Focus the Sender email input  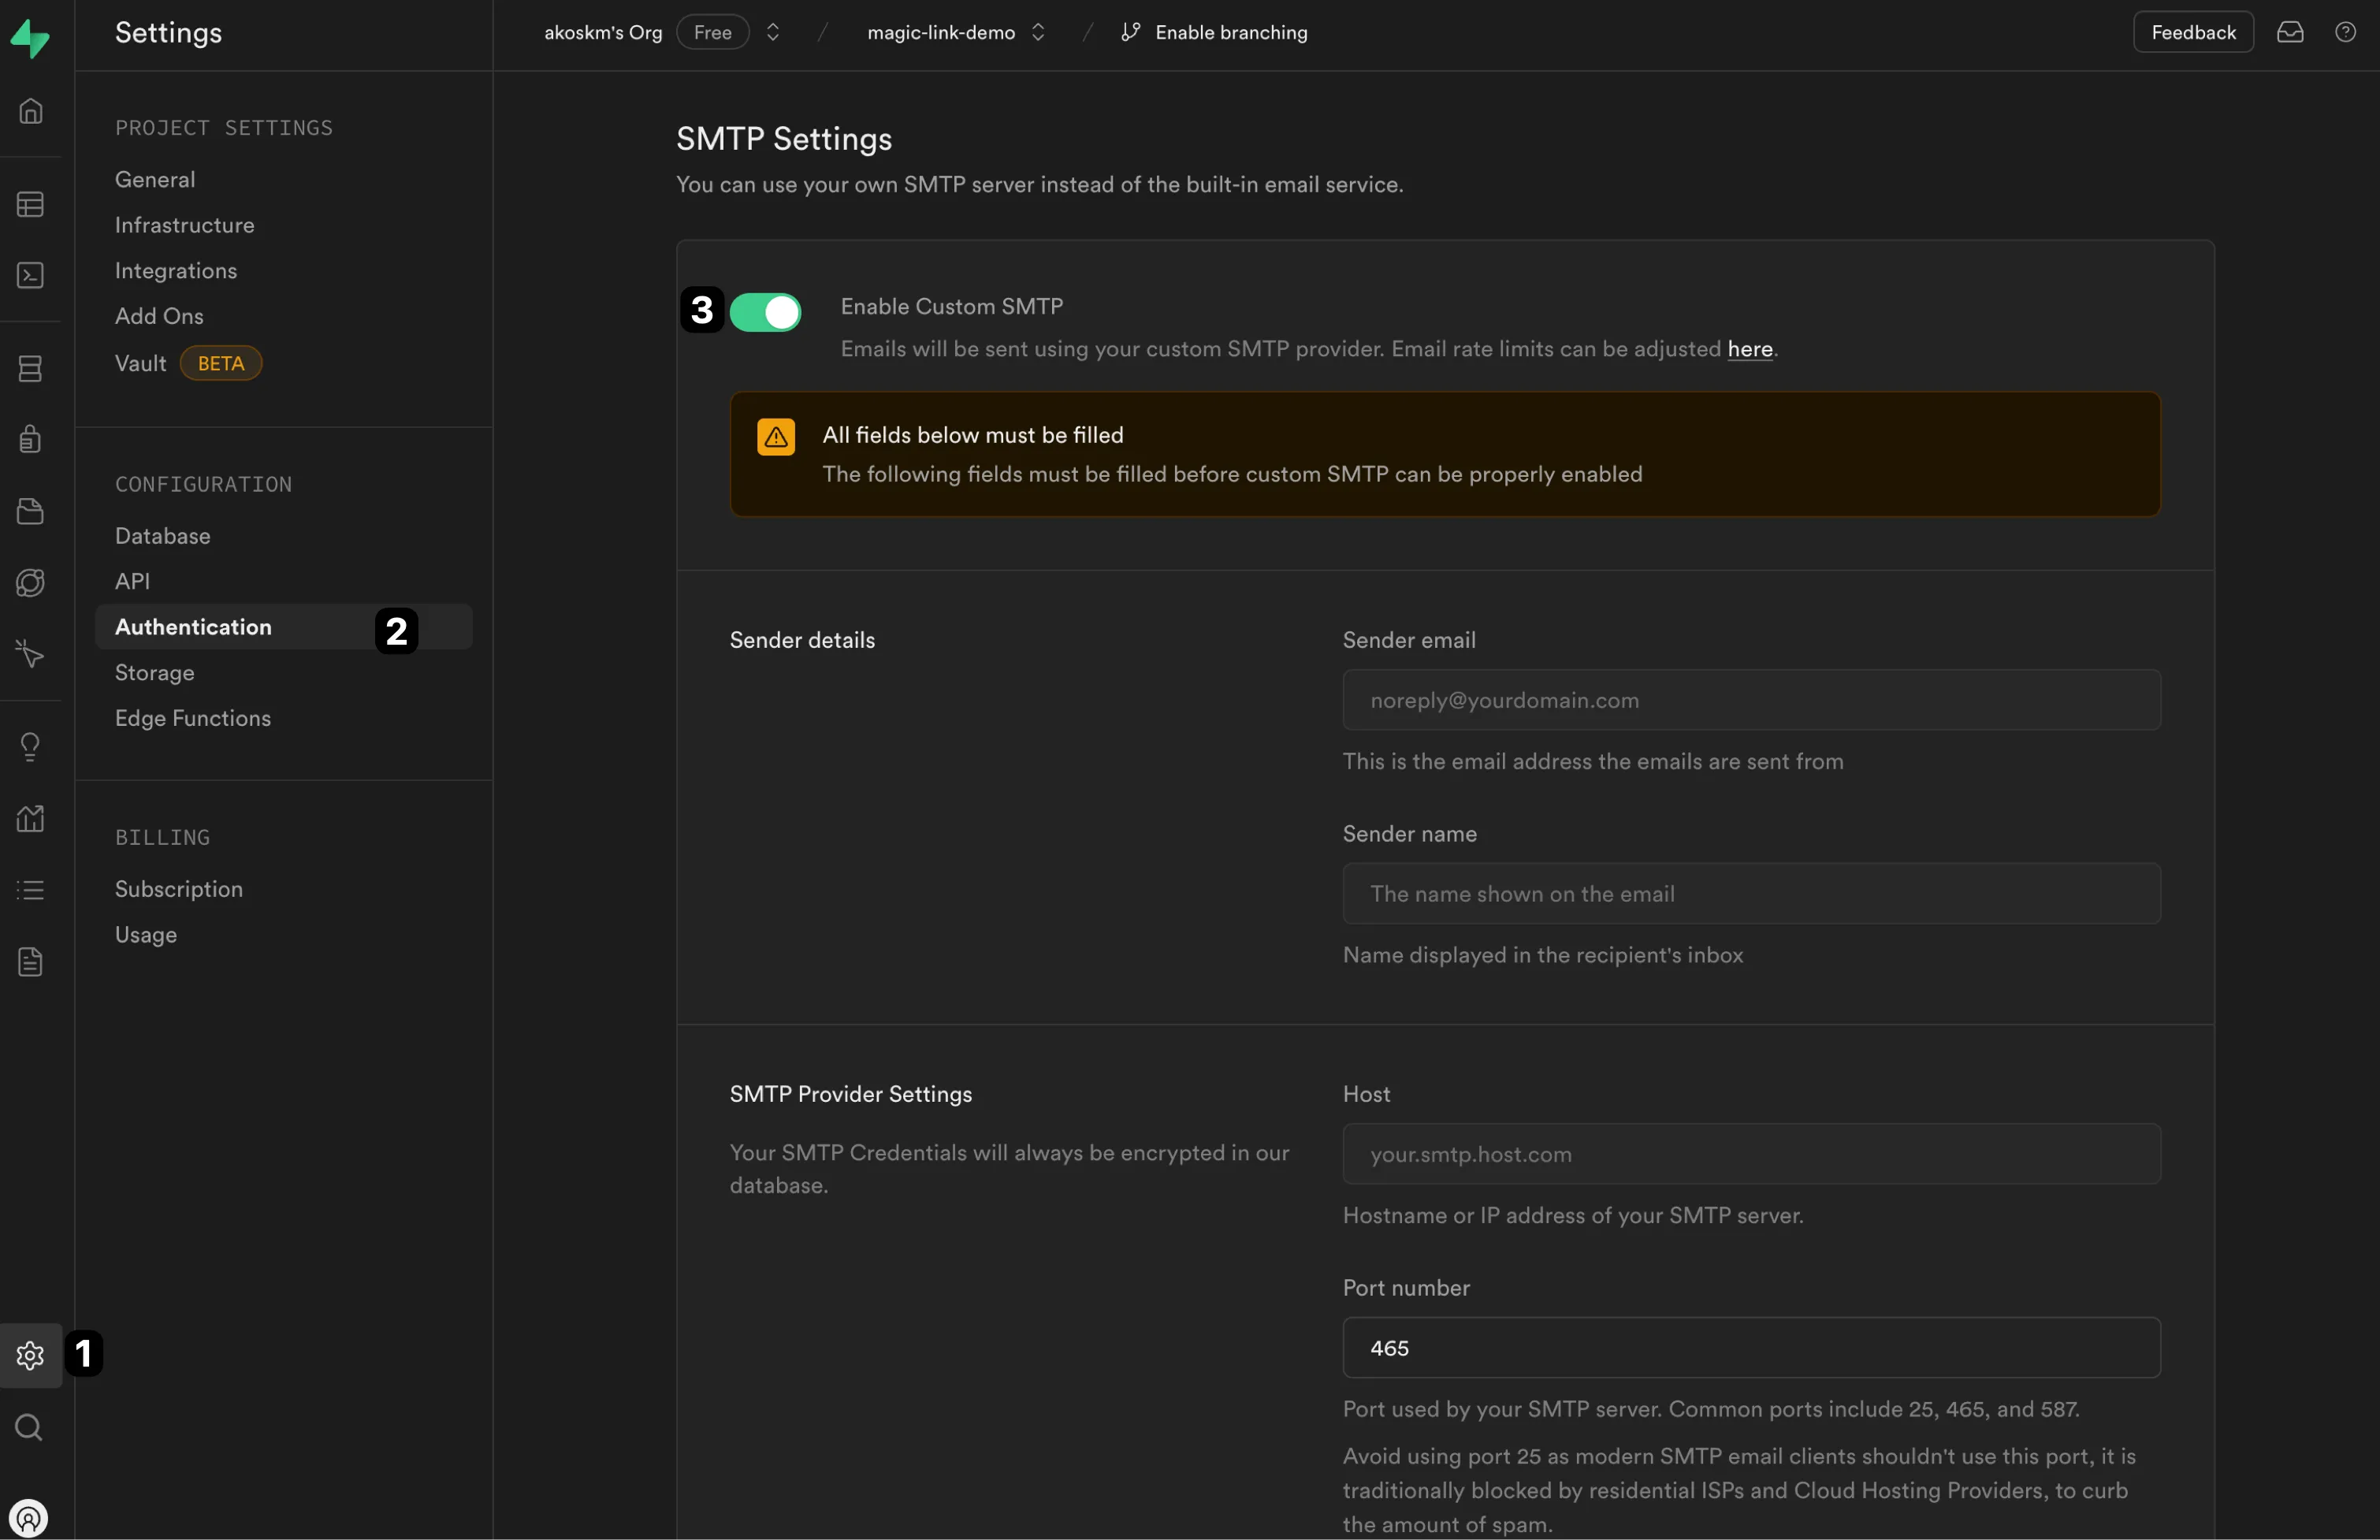click(x=1751, y=700)
